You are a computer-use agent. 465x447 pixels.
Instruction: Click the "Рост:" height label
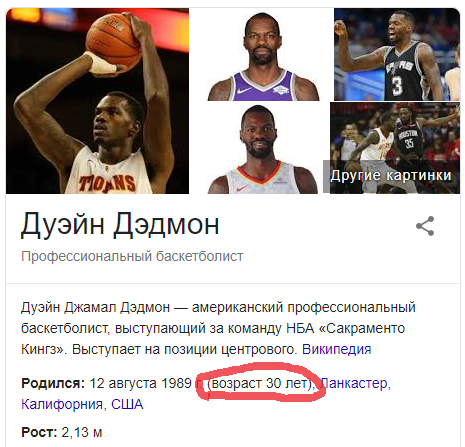39,432
